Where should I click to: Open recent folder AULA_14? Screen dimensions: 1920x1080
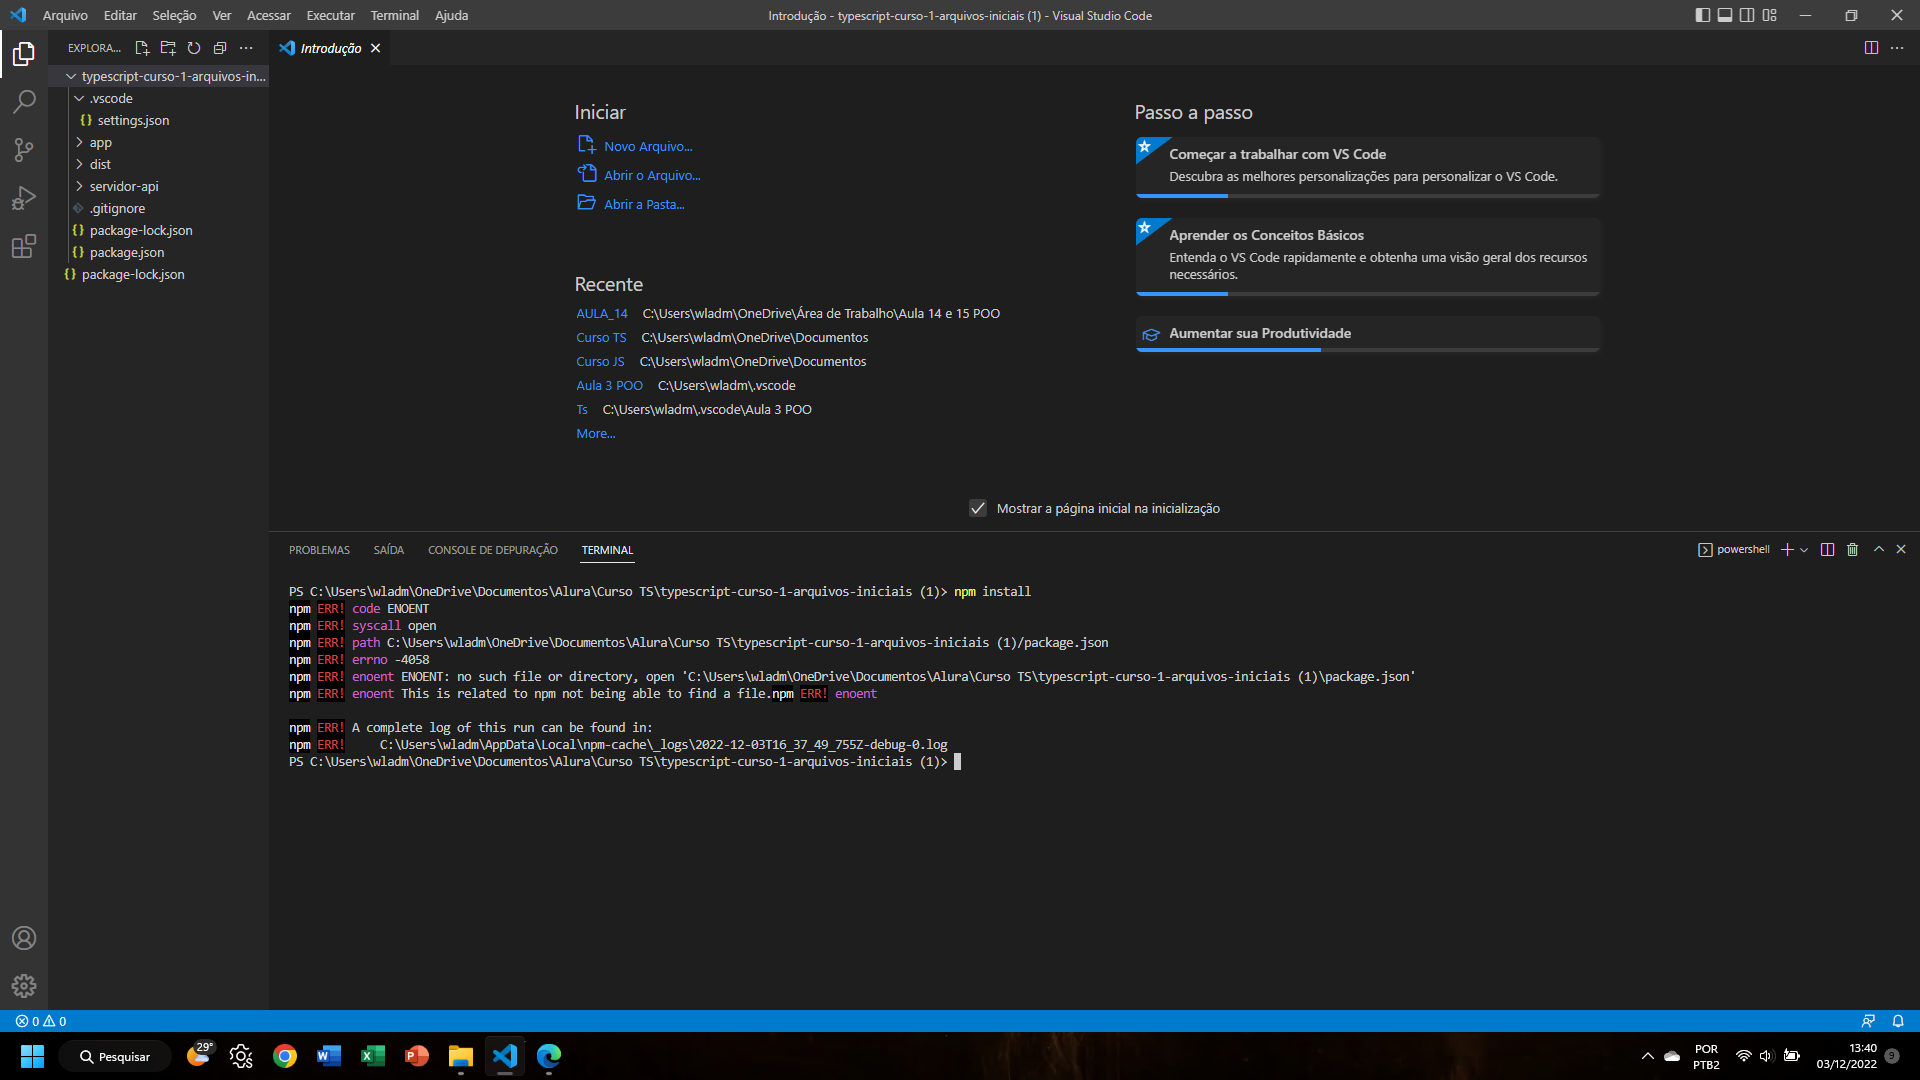pos(602,313)
